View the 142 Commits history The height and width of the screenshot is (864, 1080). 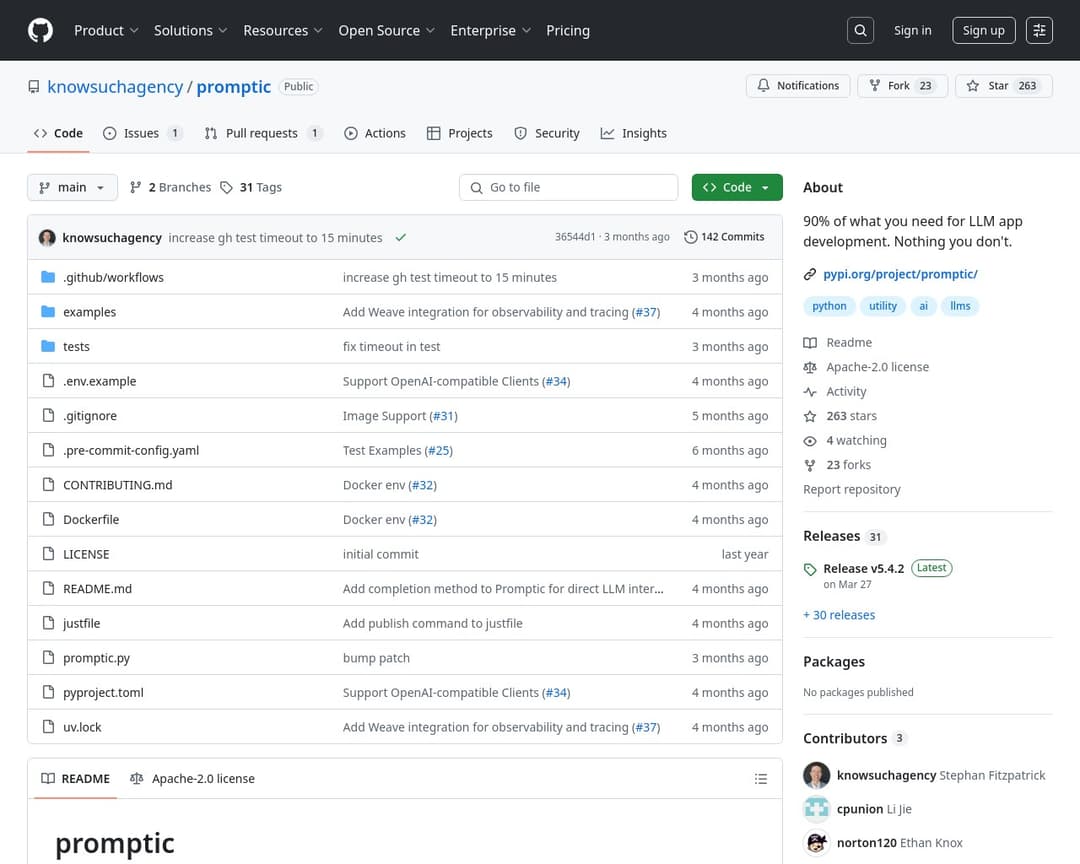tap(724, 237)
